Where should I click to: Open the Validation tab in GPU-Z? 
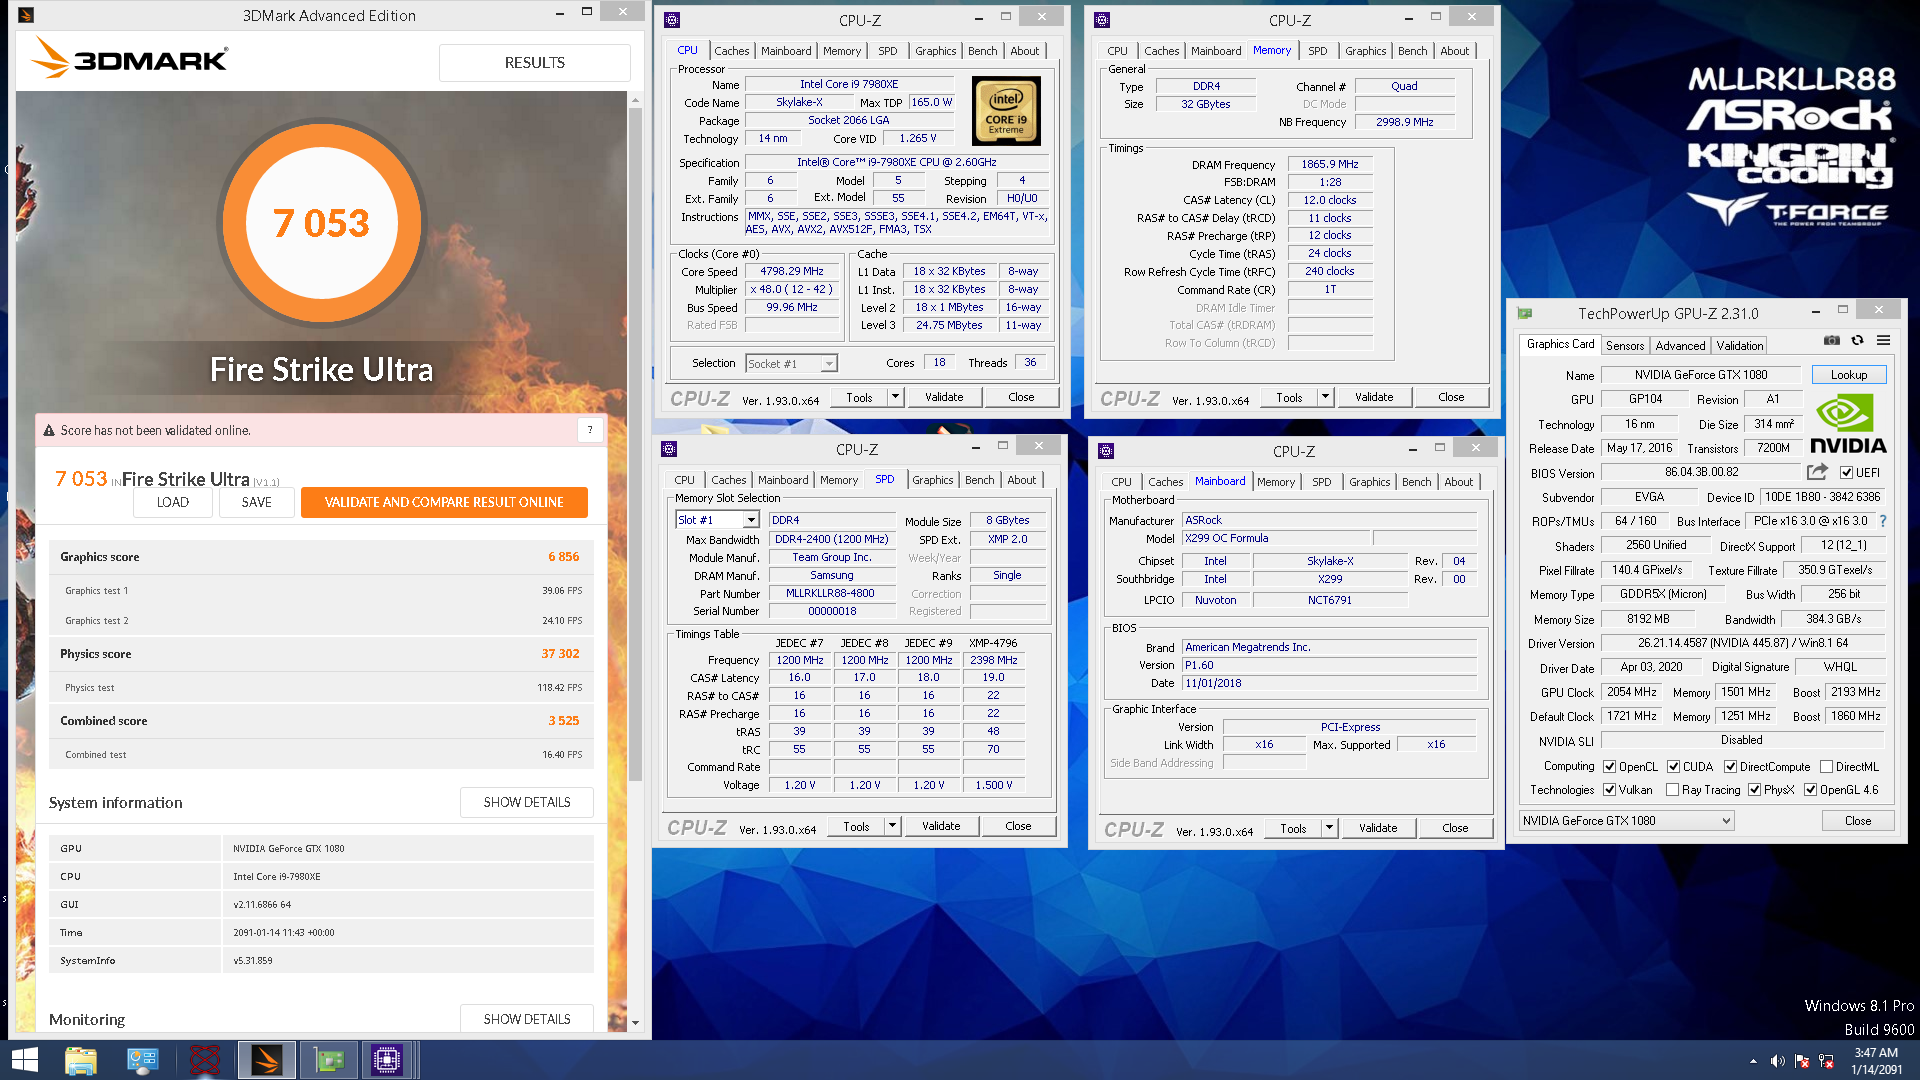click(1740, 346)
